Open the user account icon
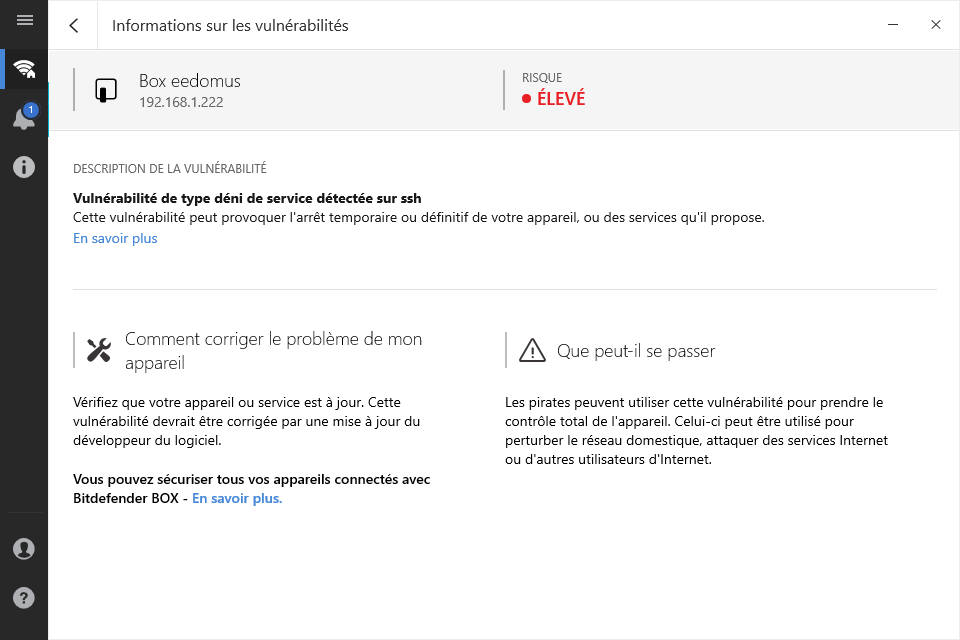This screenshot has height=640, width=960. click(24, 549)
